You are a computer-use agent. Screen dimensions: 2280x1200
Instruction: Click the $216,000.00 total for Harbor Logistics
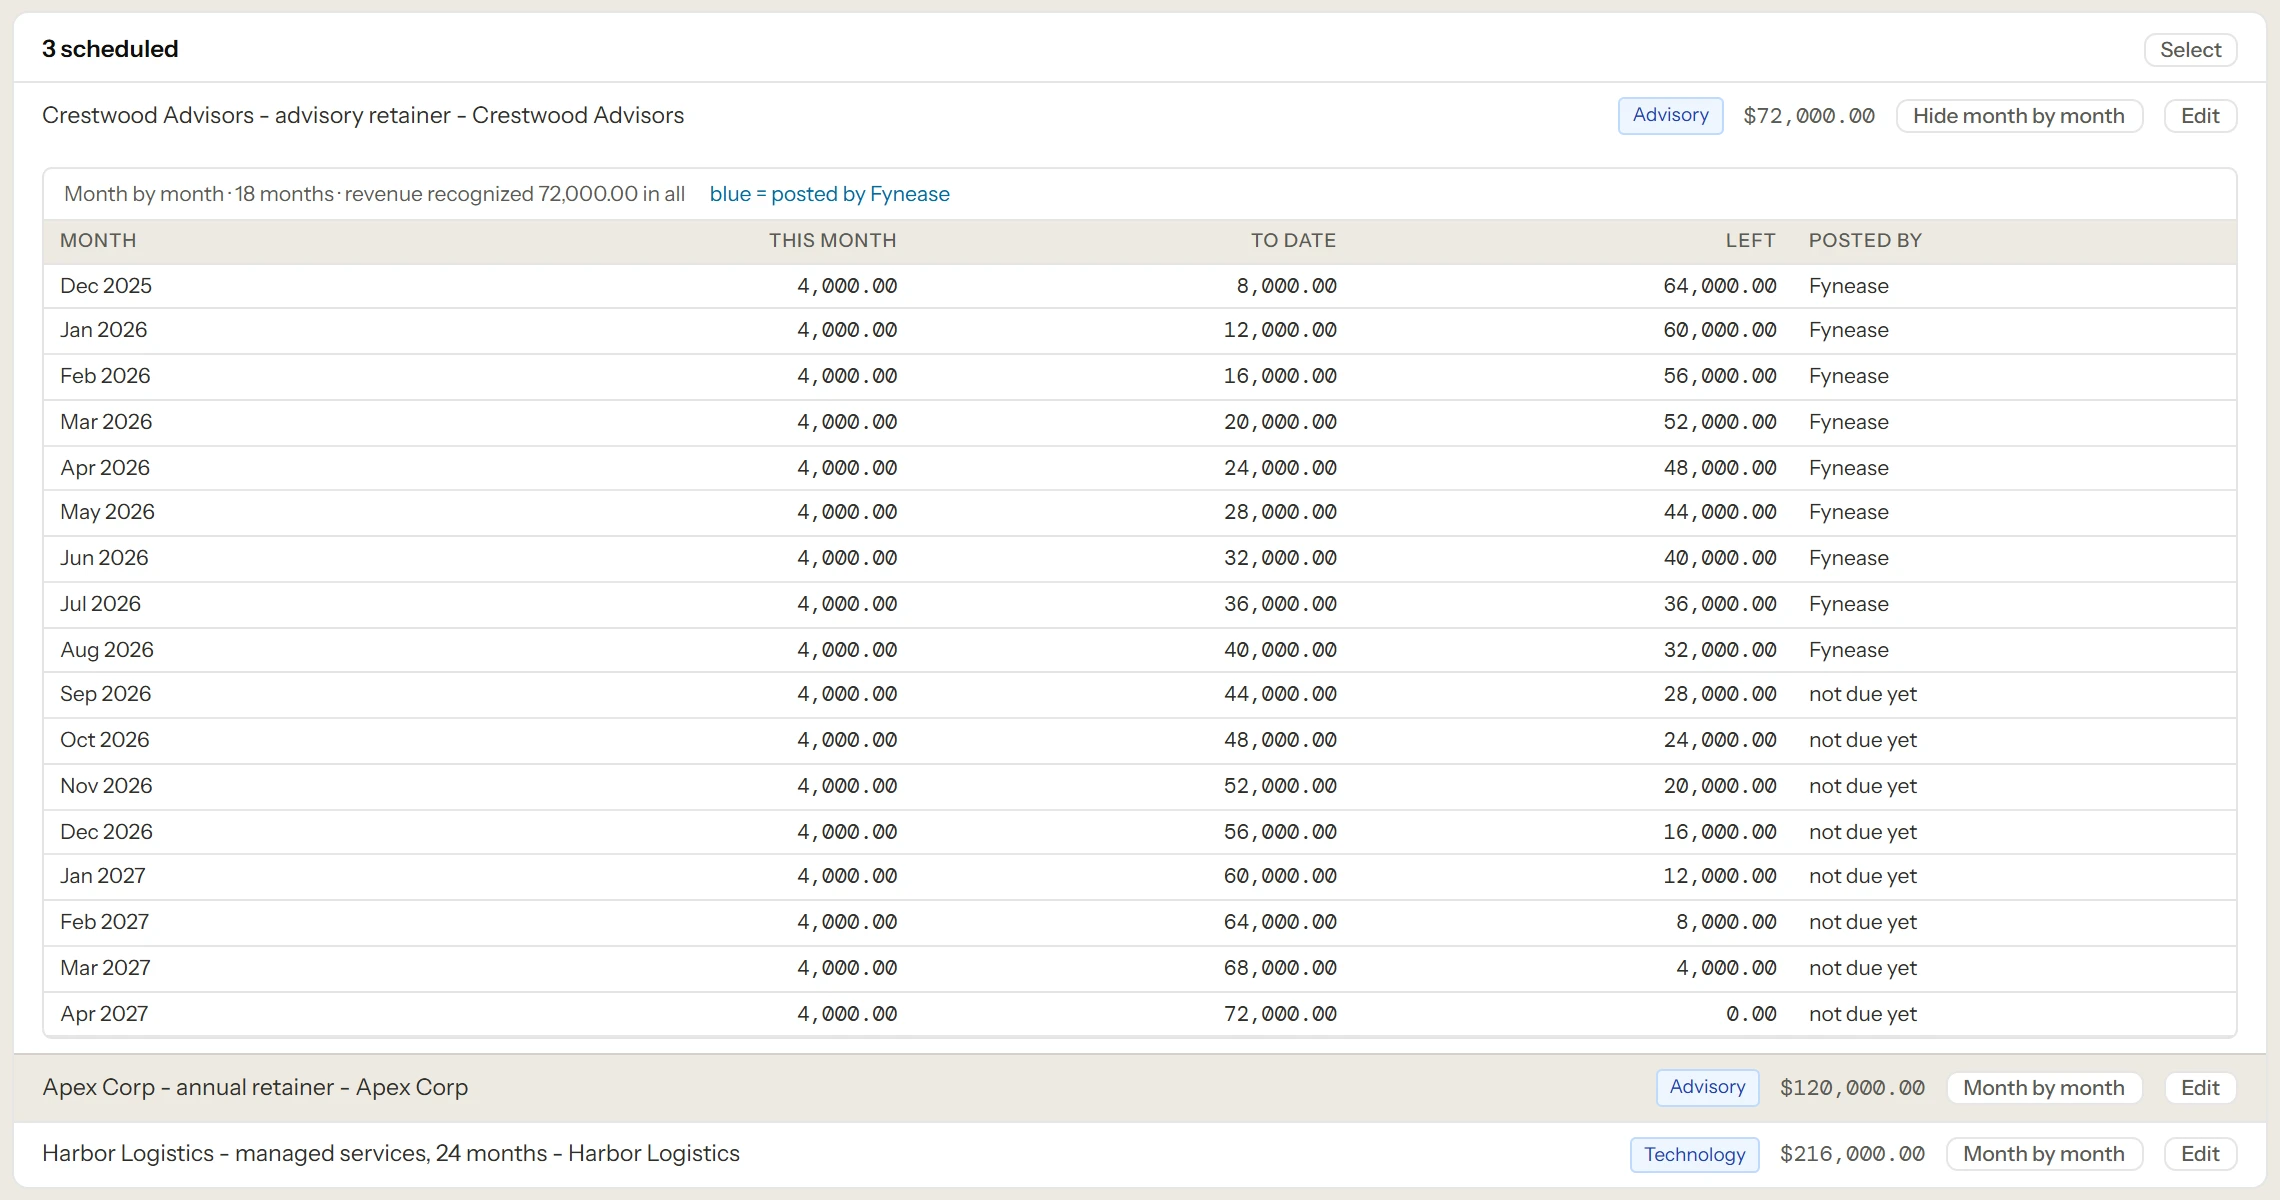click(1852, 1154)
